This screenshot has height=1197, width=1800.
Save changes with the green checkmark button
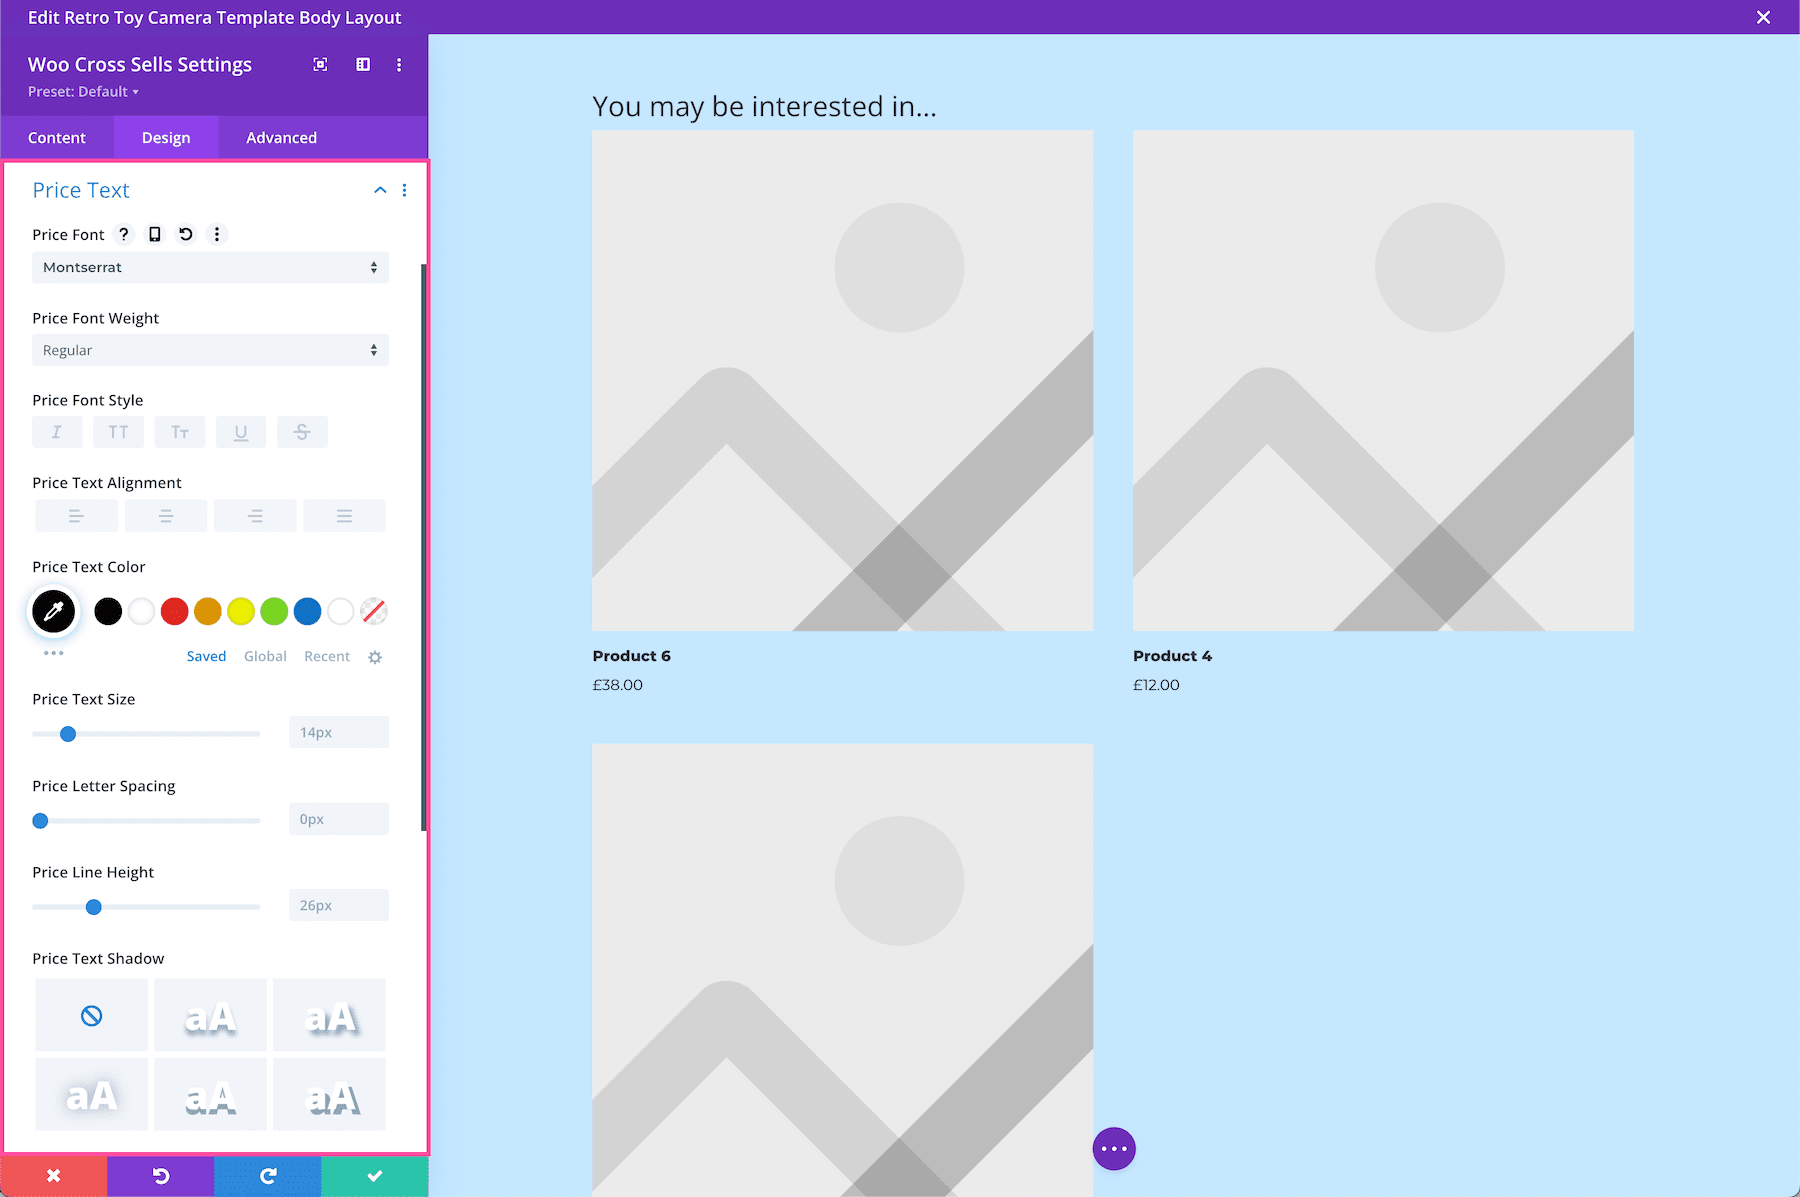click(374, 1175)
